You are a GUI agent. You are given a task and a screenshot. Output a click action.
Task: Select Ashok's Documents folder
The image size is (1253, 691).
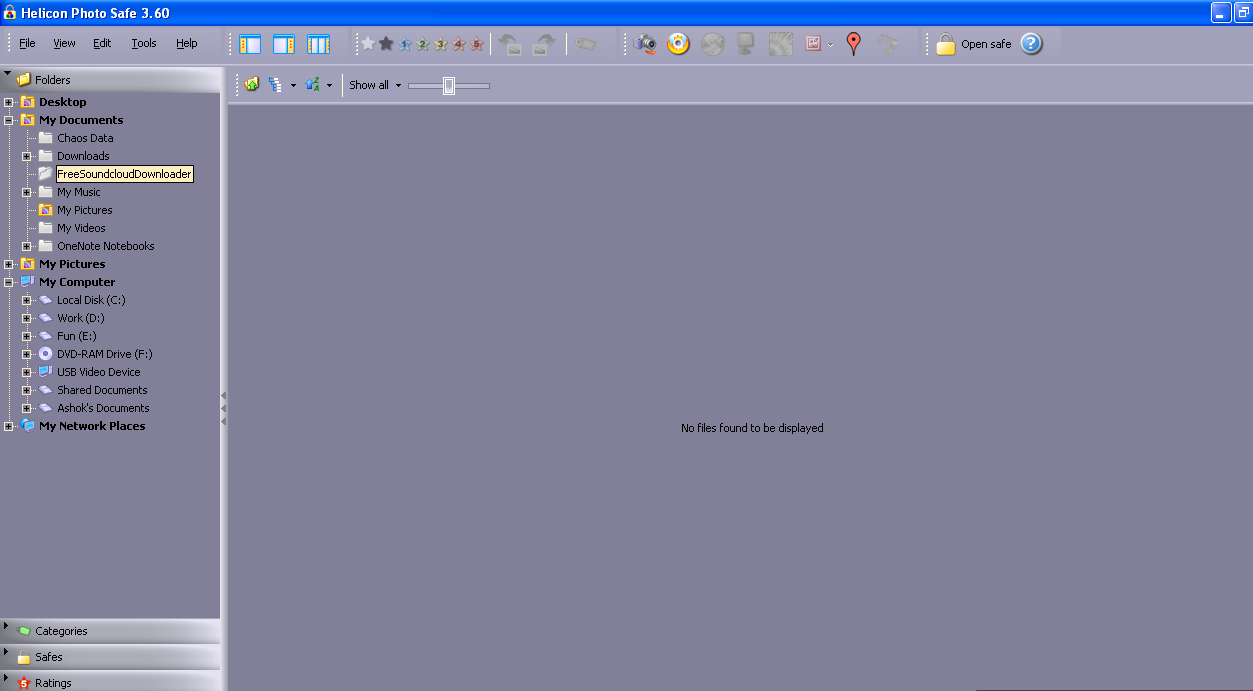pyautogui.click(x=103, y=408)
